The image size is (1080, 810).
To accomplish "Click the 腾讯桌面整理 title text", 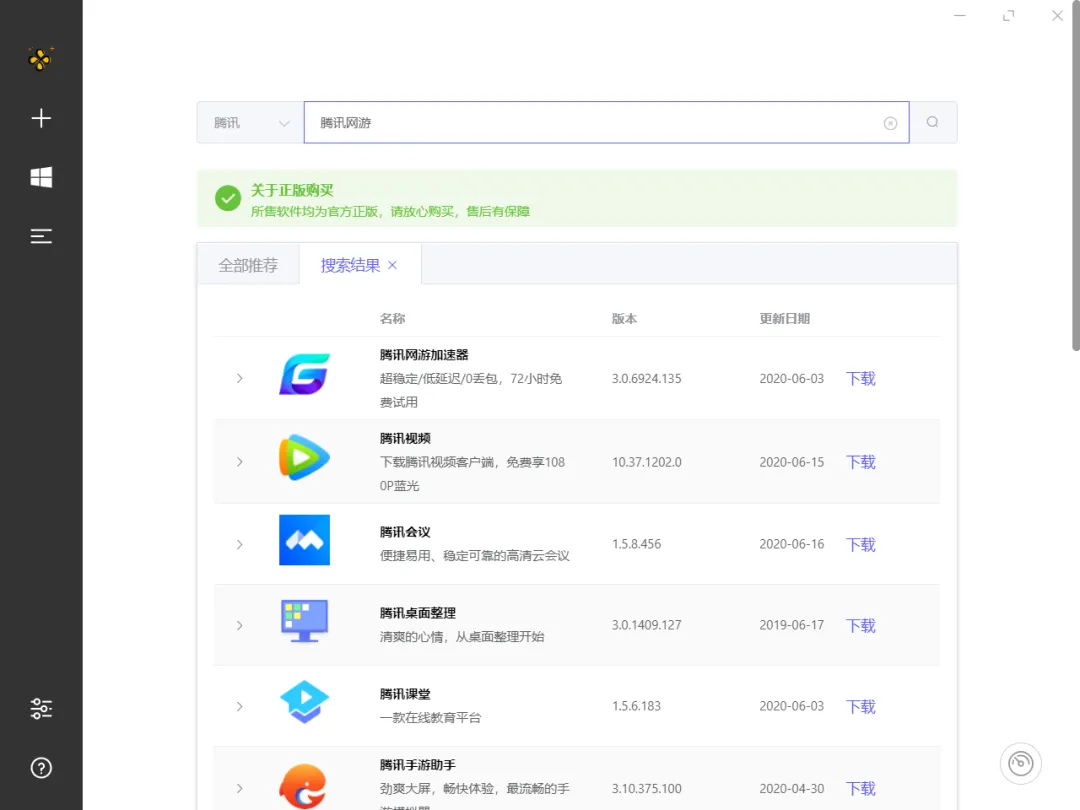I will [x=418, y=613].
